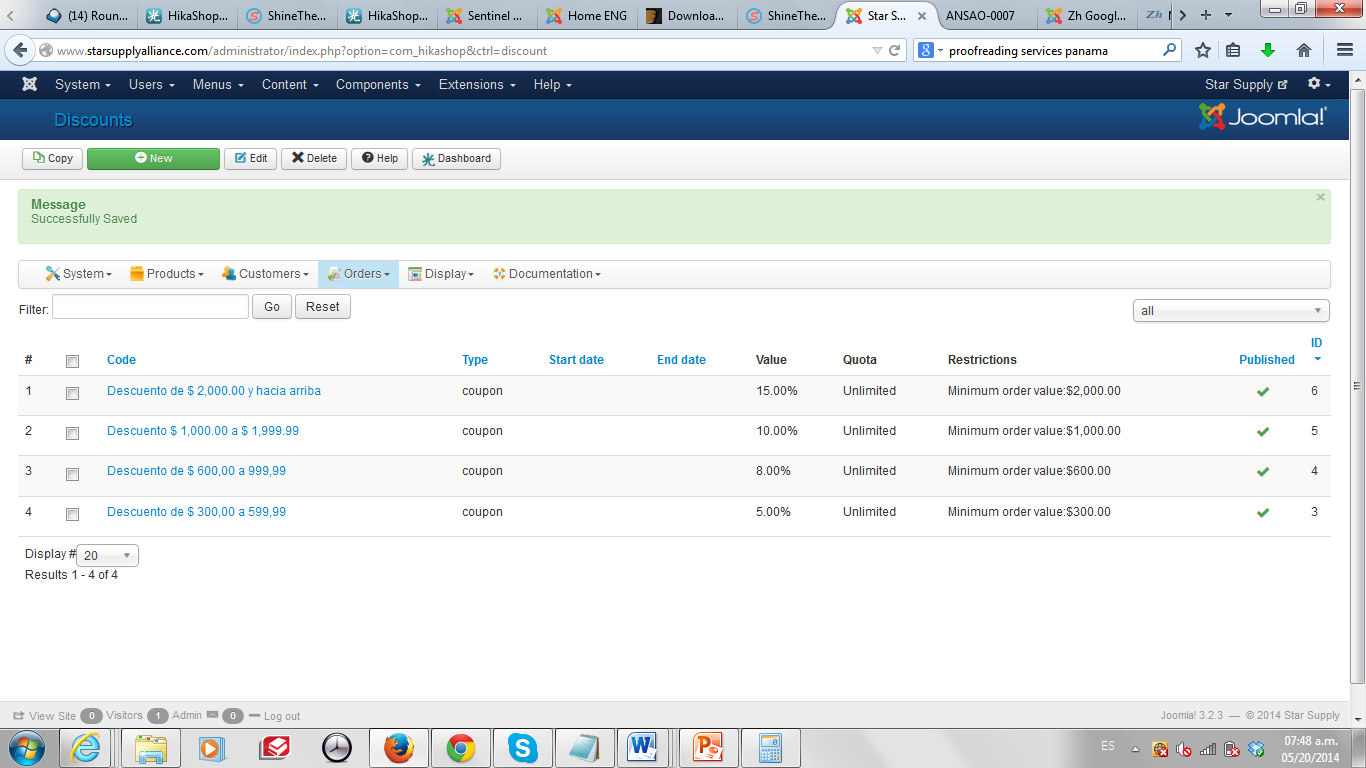Toggle published status of discount ID 5
Image resolution: width=1366 pixels, height=768 pixels.
pyautogui.click(x=1263, y=432)
